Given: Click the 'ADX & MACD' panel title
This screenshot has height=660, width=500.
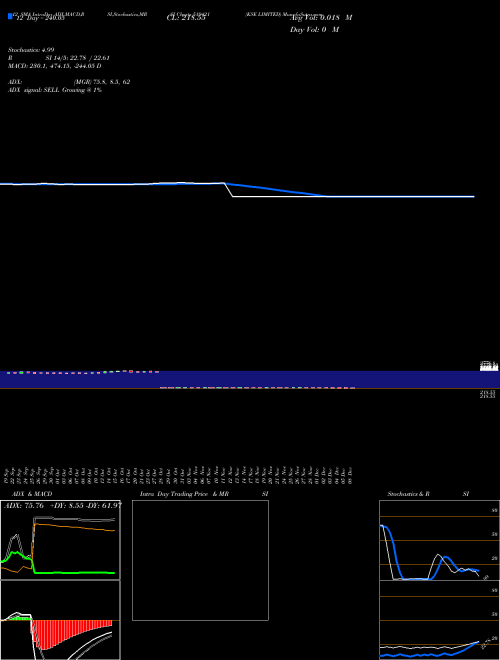Looking at the screenshot, I should 32,494.
